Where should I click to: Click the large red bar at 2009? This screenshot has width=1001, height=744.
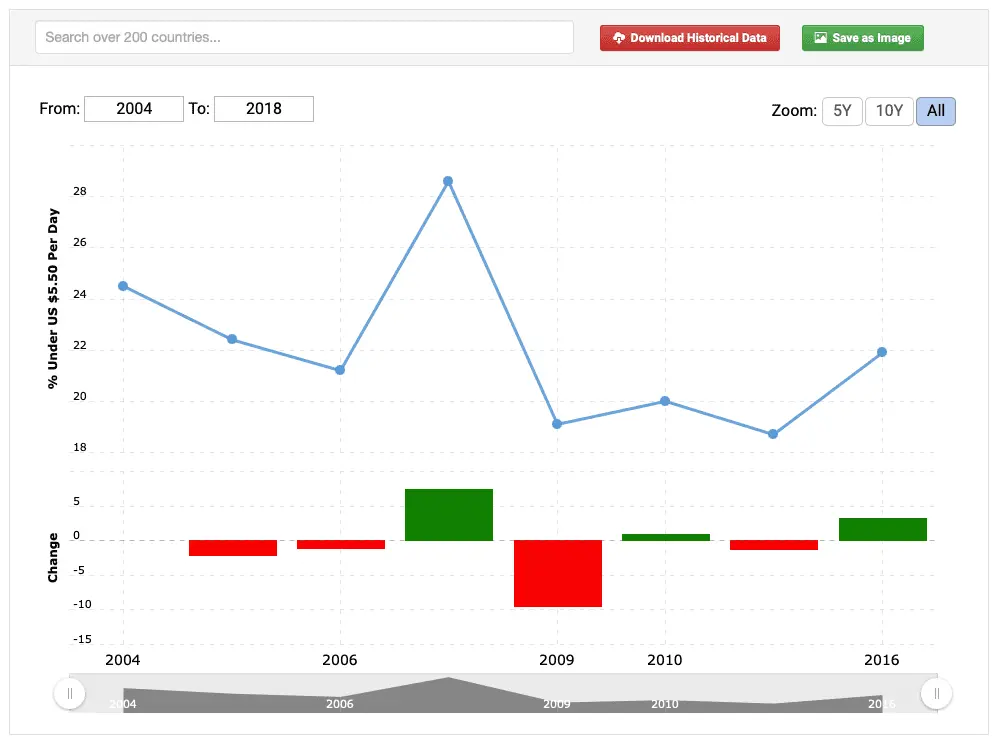[557, 573]
